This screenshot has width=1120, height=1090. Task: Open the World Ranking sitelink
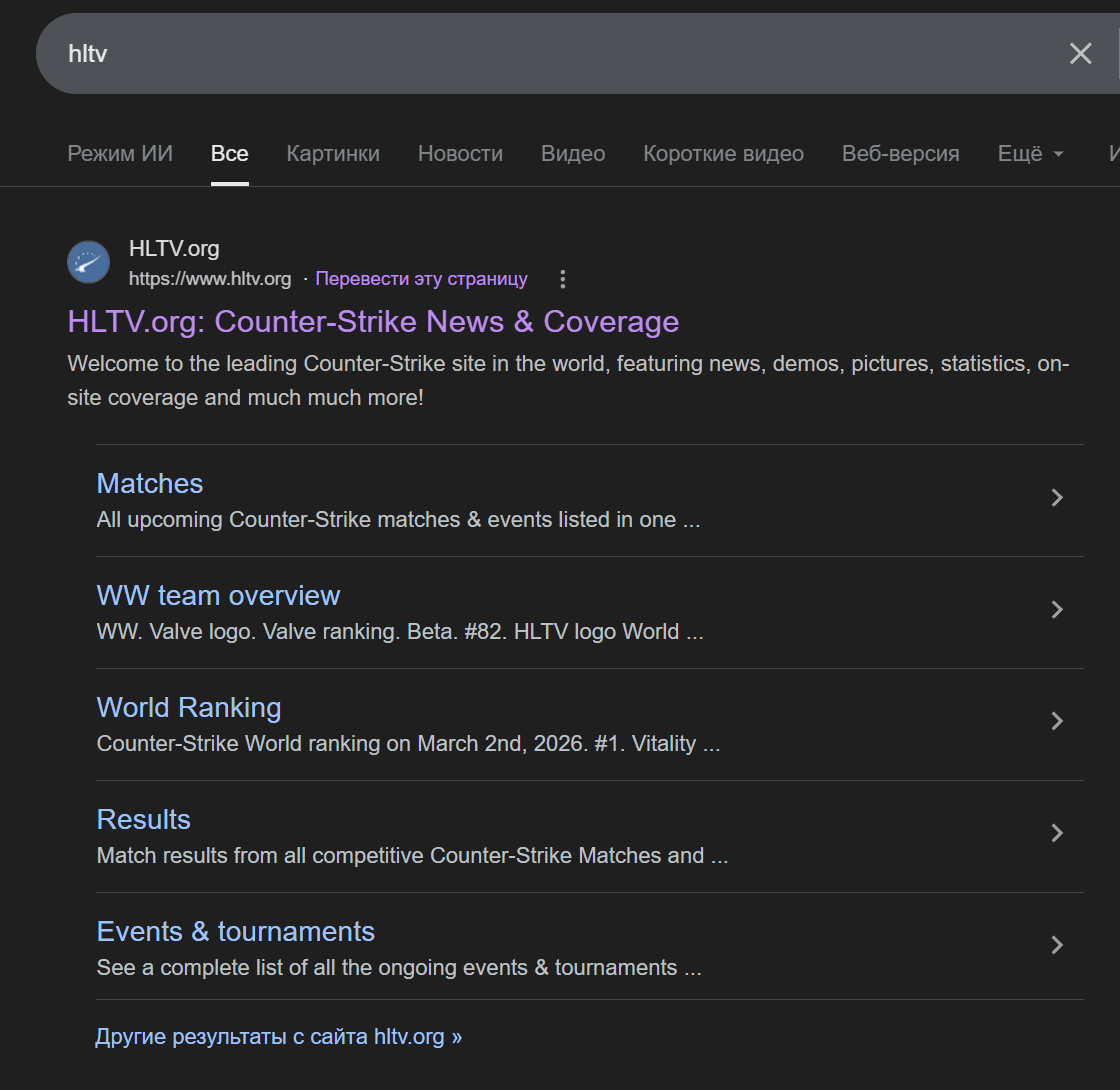[189, 708]
